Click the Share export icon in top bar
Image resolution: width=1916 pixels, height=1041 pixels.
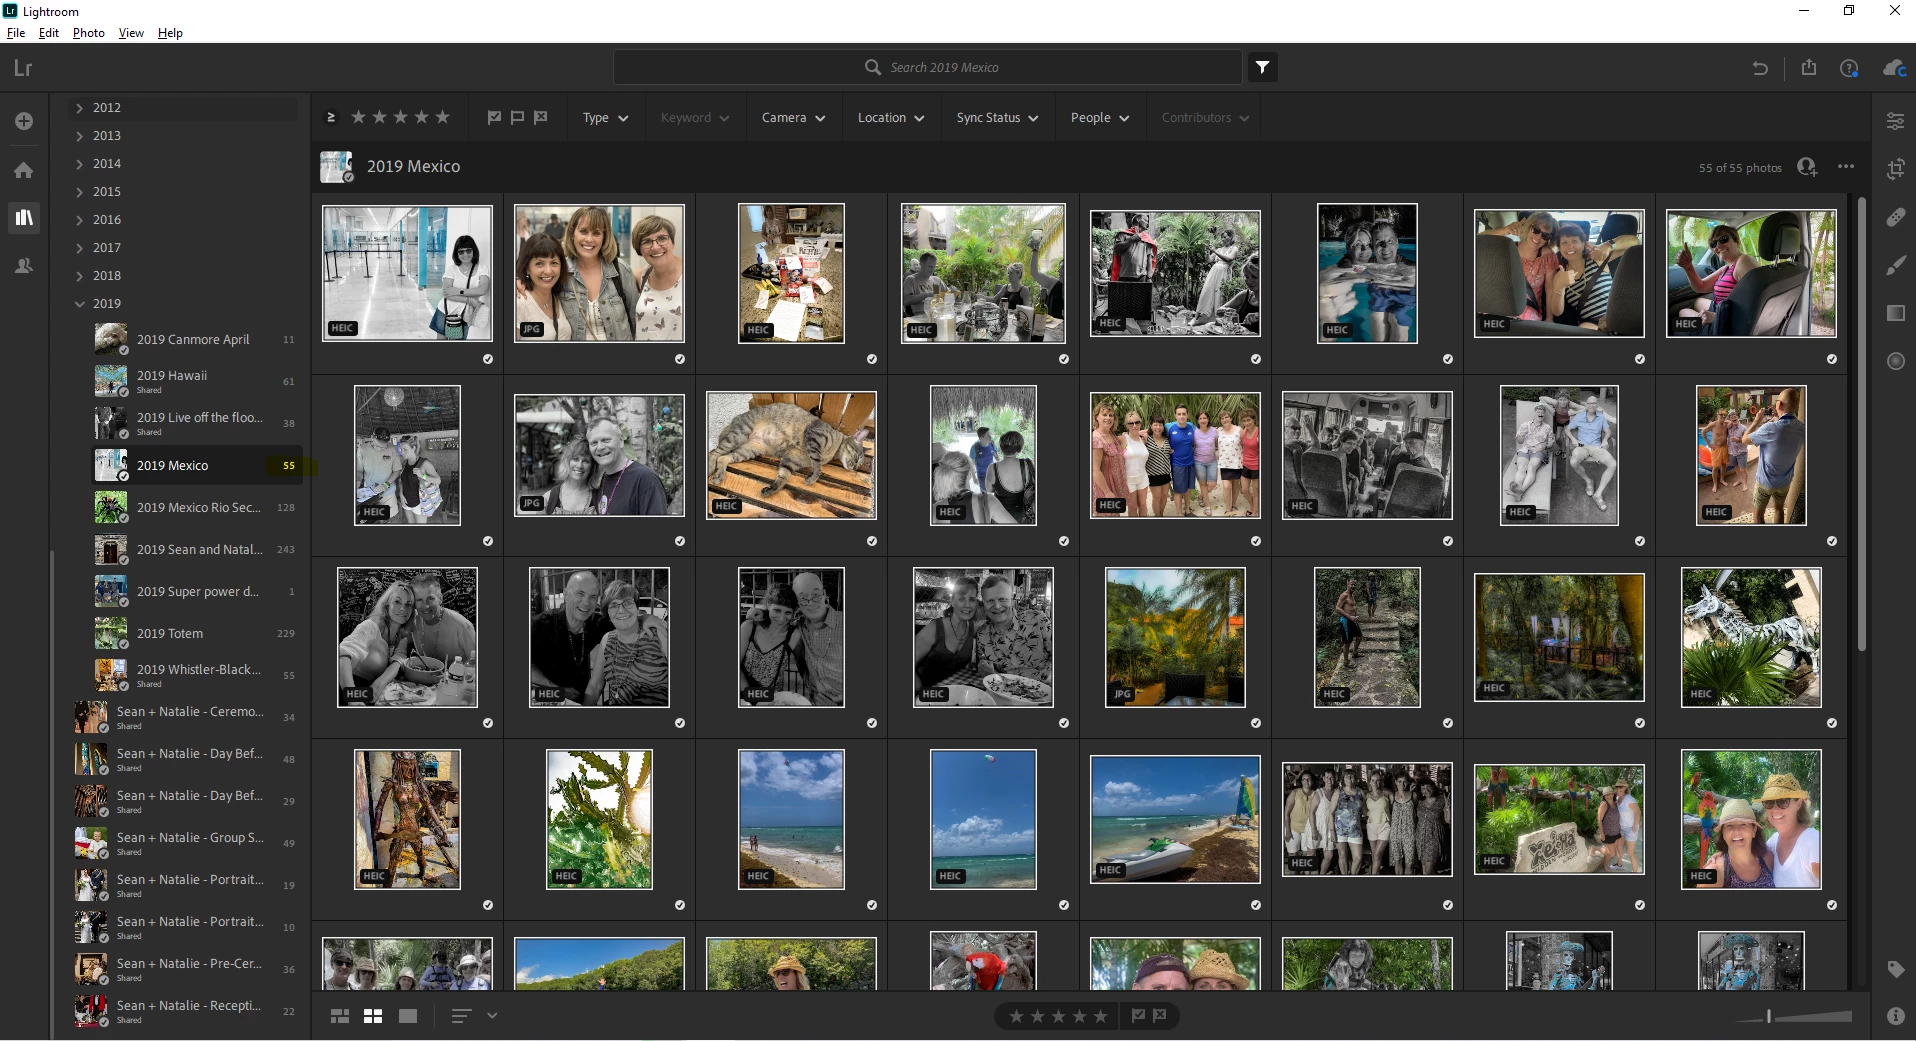[x=1809, y=68]
